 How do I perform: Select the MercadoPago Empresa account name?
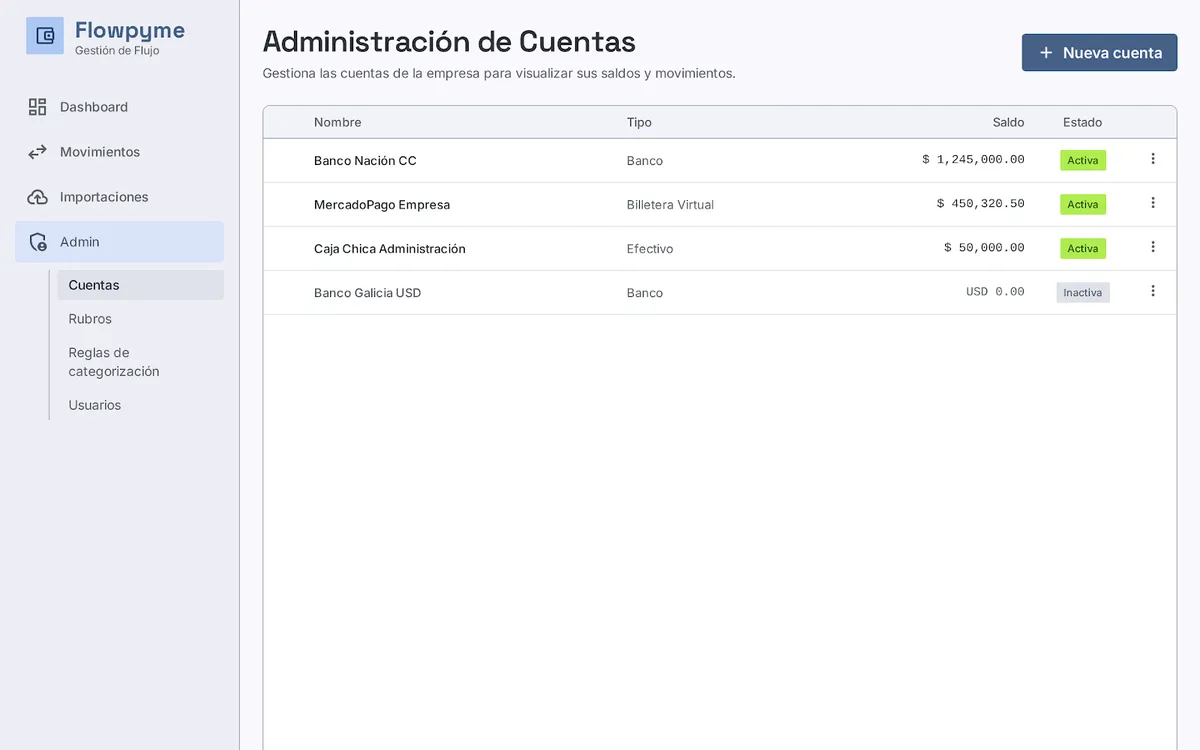[382, 205]
